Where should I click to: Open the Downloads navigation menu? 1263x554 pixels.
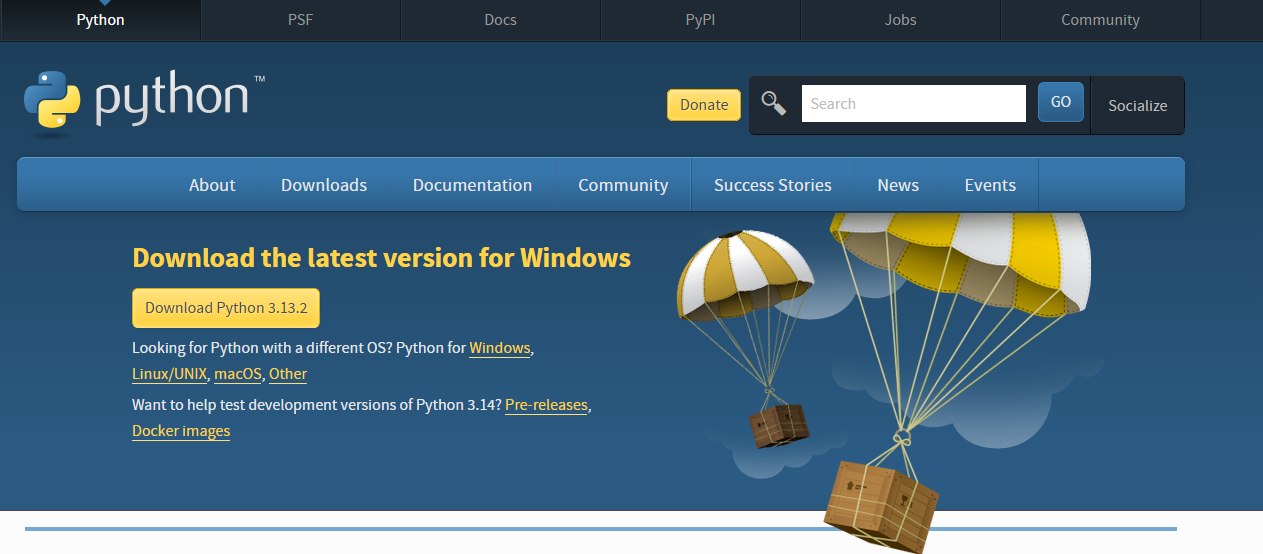tap(324, 185)
